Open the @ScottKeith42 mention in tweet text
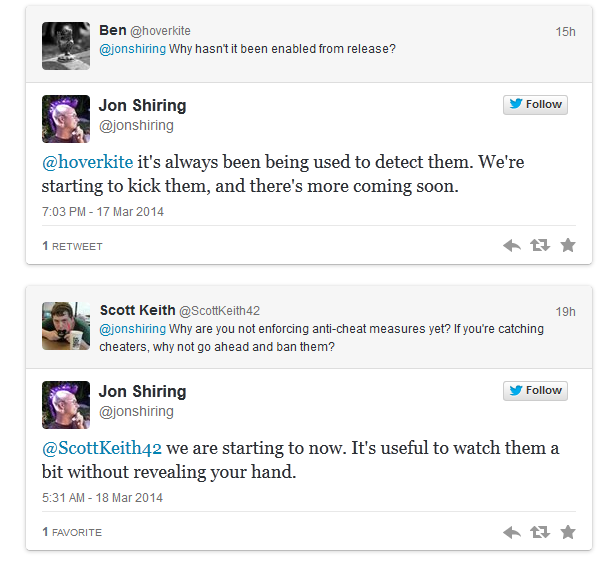611x566 pixels. [x=102, y=445]
